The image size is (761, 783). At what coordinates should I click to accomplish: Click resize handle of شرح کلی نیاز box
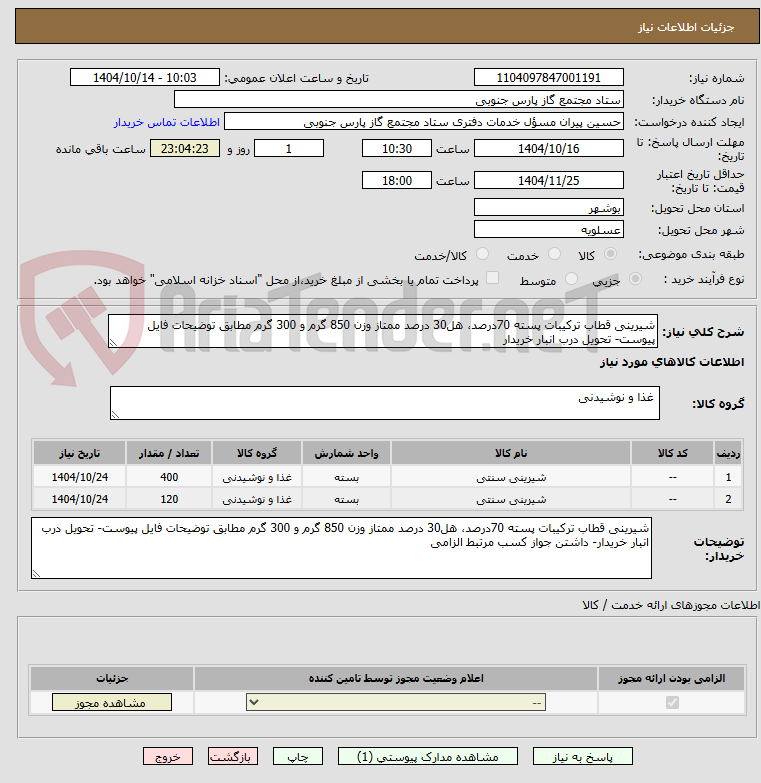(x=113, y=343)
